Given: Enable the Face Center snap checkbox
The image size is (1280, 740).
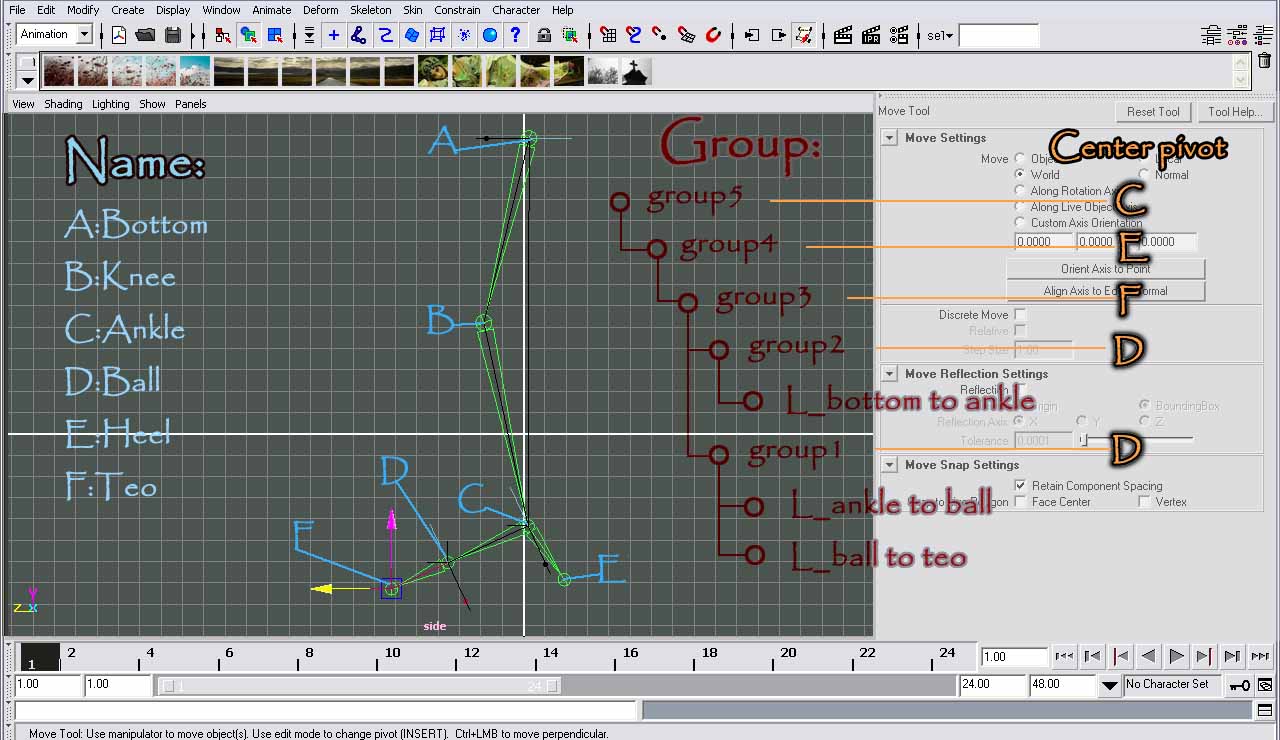Looking at the screenshot, I should tap(1020, 501).
